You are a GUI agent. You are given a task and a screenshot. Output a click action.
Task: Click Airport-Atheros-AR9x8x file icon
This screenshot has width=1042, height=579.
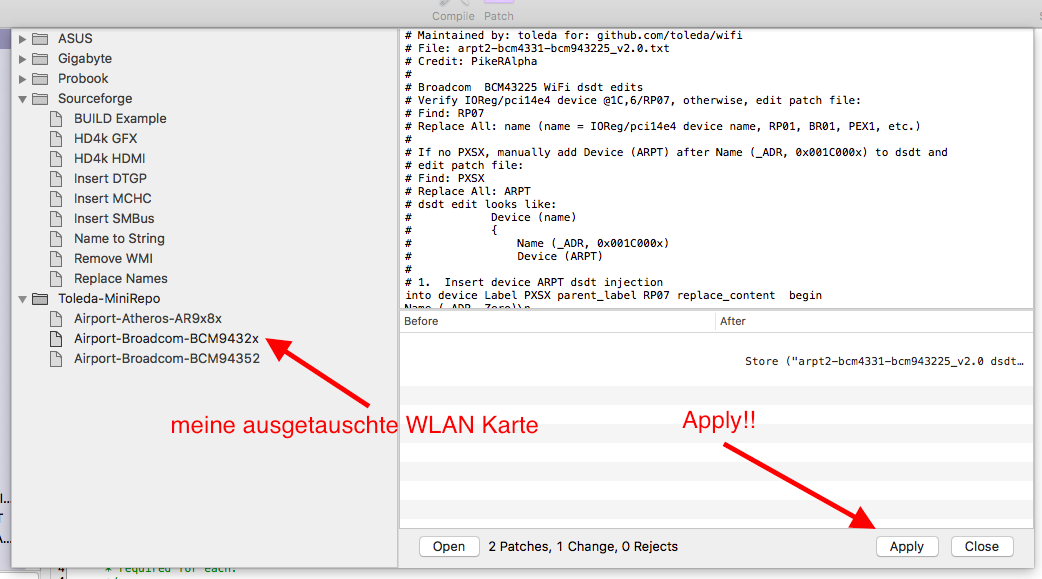click(56, 318)
